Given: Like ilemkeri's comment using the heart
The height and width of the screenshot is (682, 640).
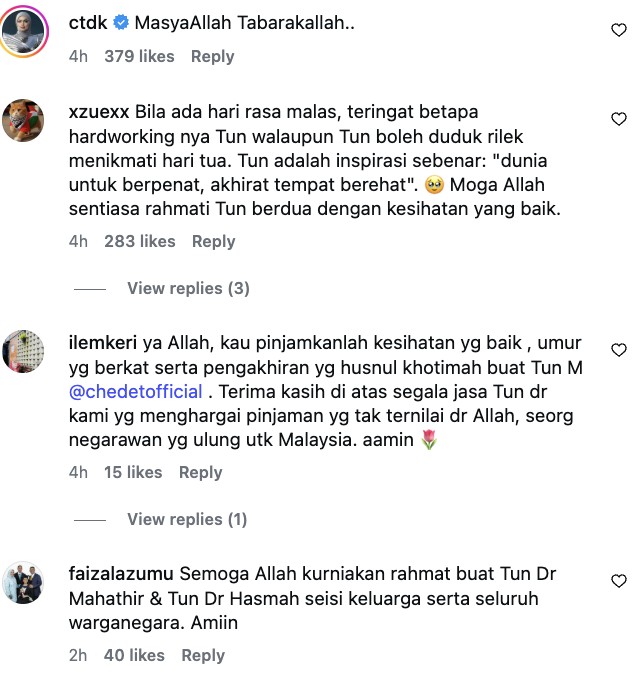Looking at the screenshot, I should (x=619, y=350).
